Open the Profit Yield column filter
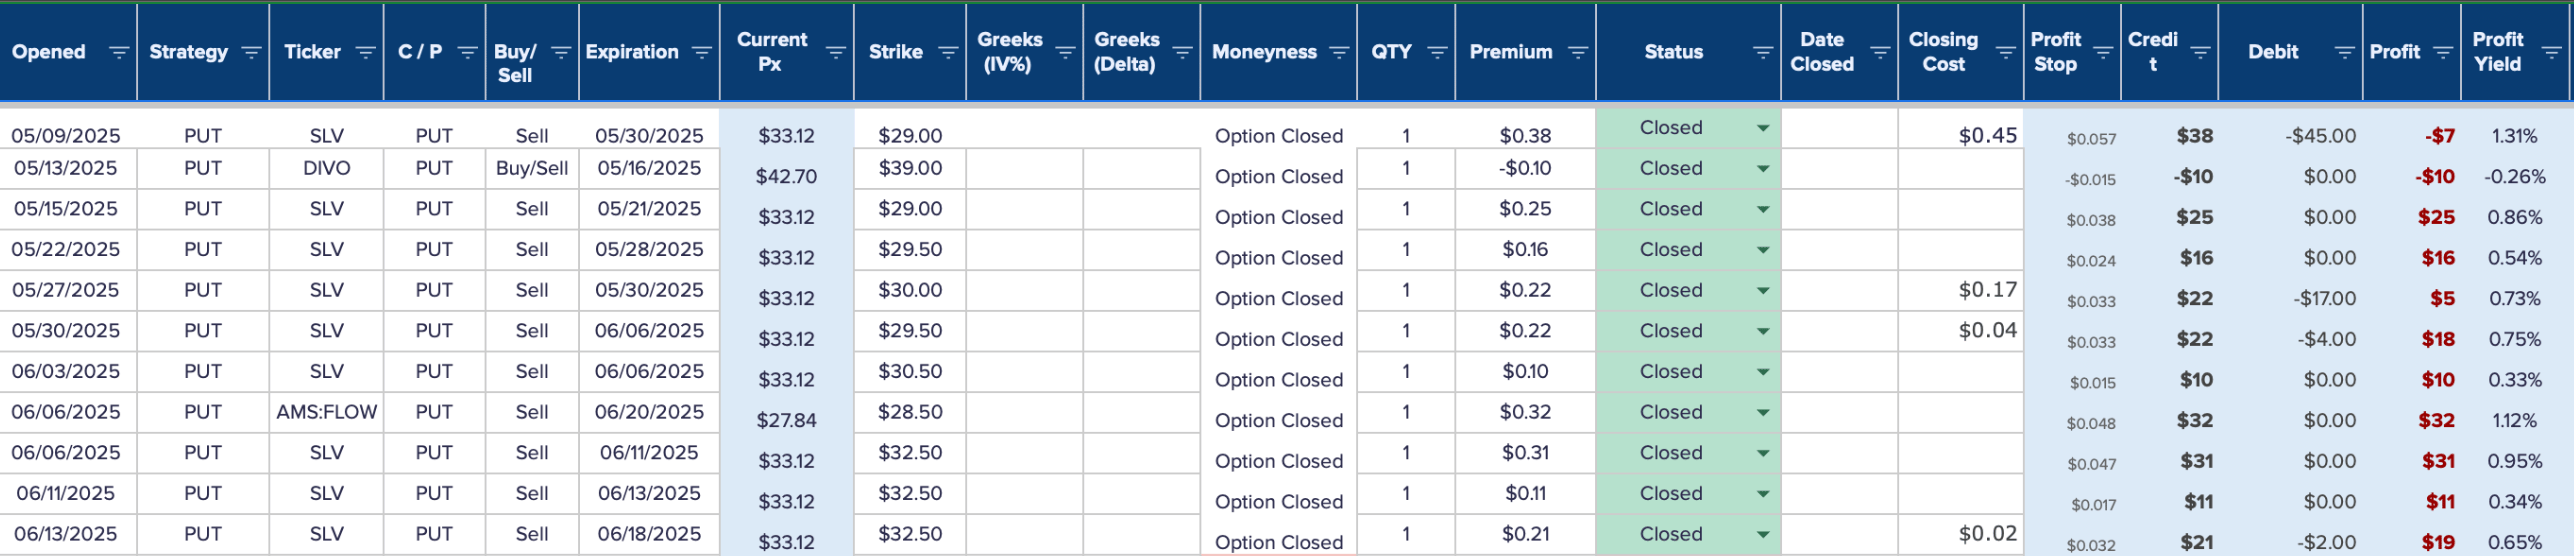The width and height of the screenshot is (2574, 556). [2550, 52]
